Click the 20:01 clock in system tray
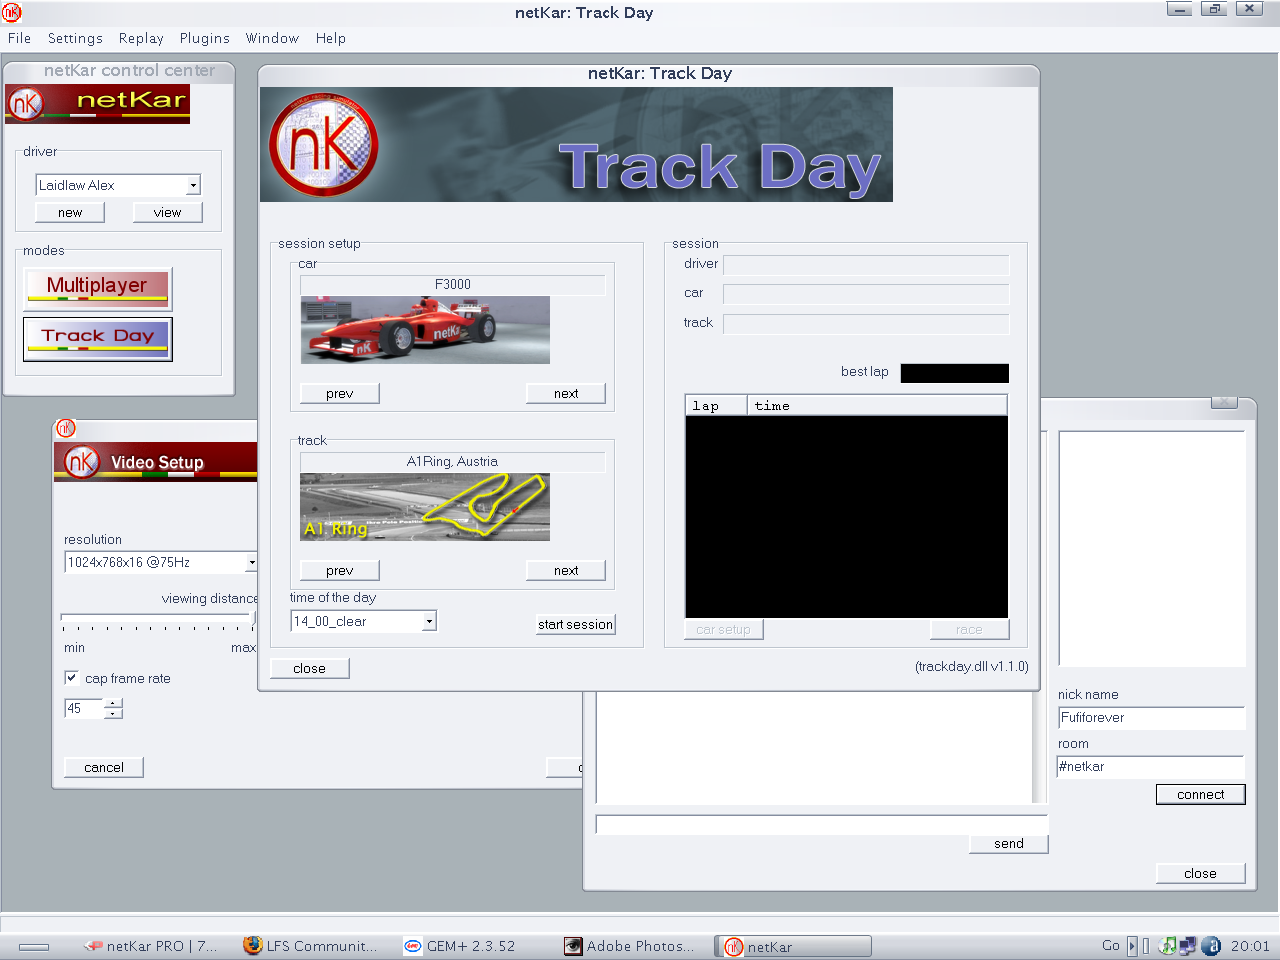Image resolution: width=1280 pixels, height=960 pixels. [1250, 946]
